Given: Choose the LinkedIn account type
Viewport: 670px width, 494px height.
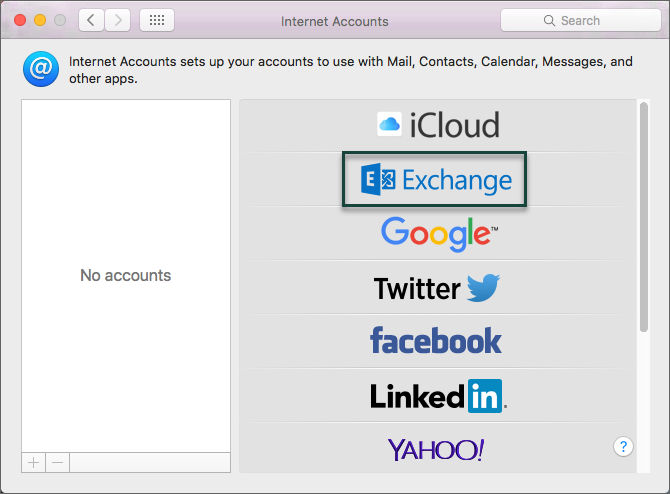Looking at the screenshot, I should click(437, 396).
